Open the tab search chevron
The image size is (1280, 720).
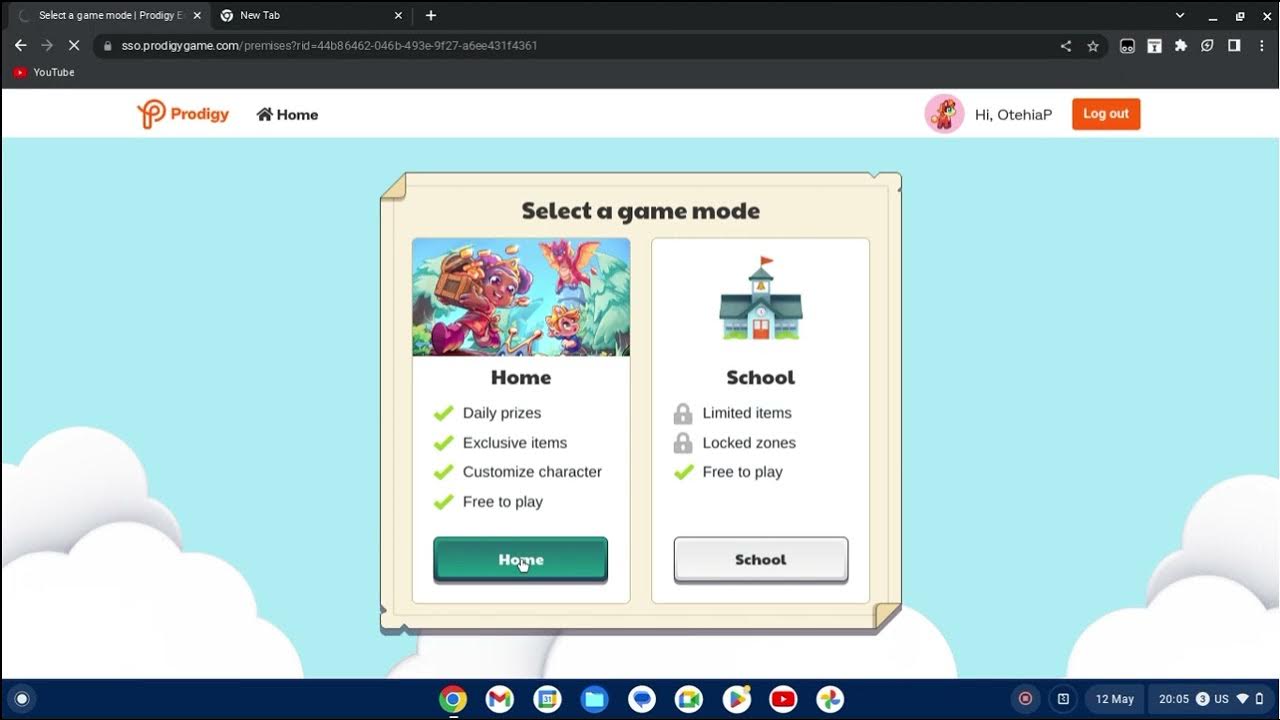pos(1180,15)
